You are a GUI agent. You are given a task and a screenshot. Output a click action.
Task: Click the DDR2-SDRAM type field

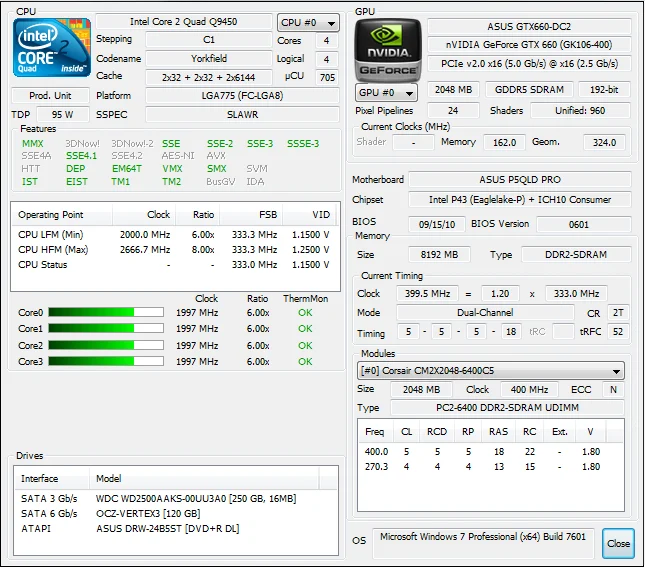tap(576, 255)
